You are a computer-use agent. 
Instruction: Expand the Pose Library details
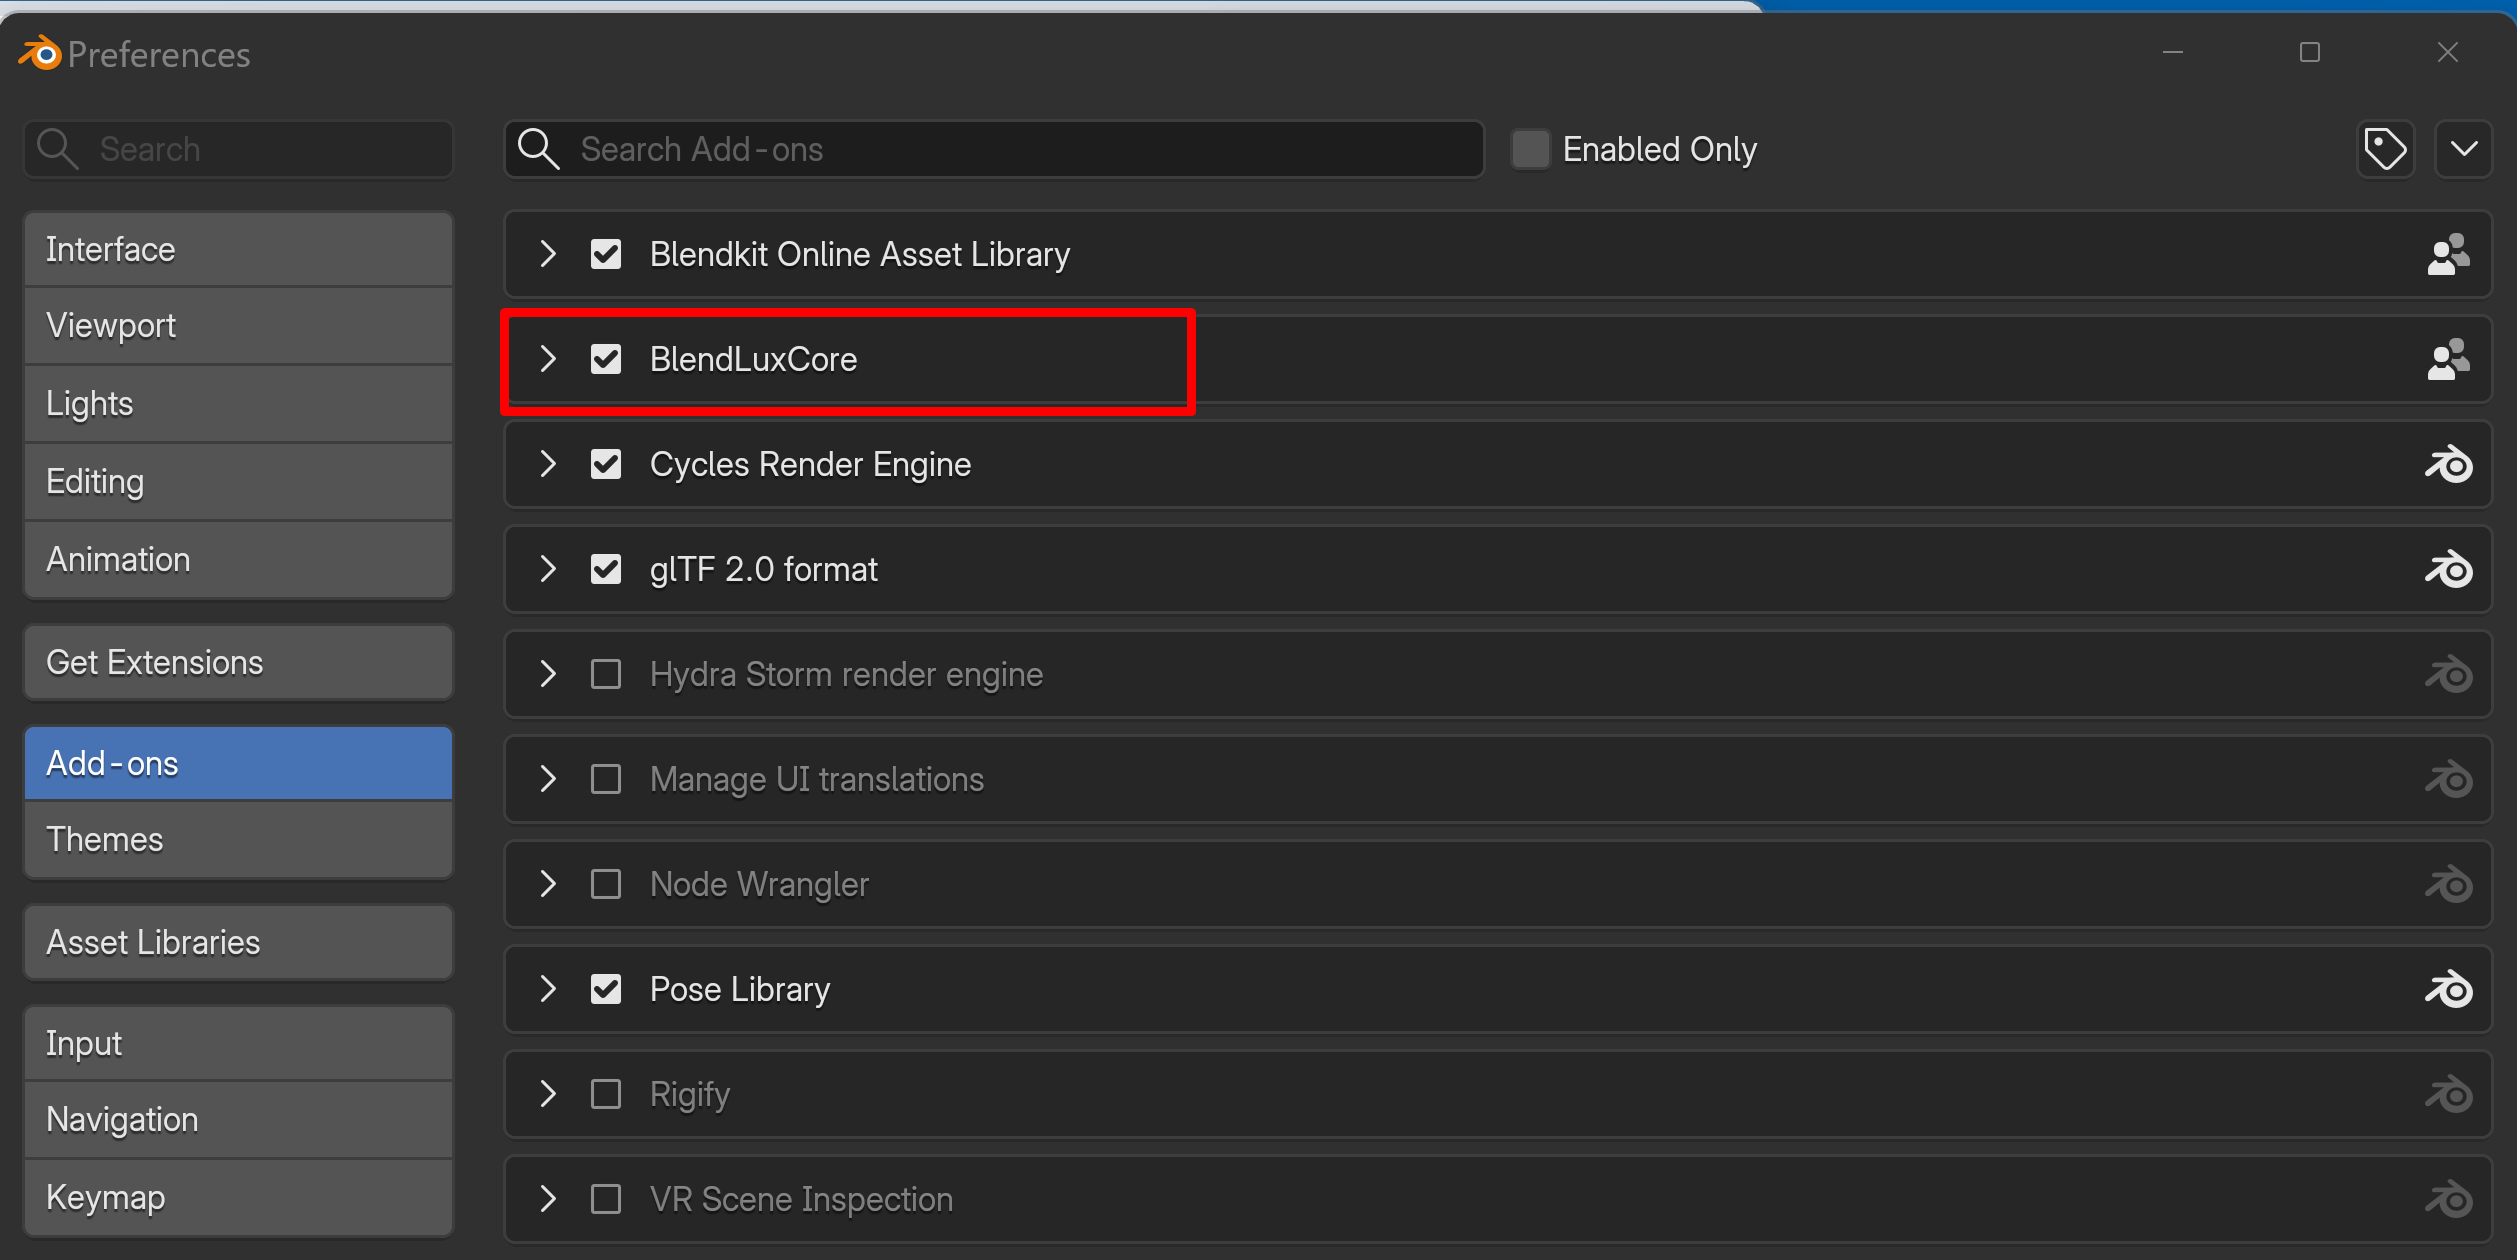(548, 989)
